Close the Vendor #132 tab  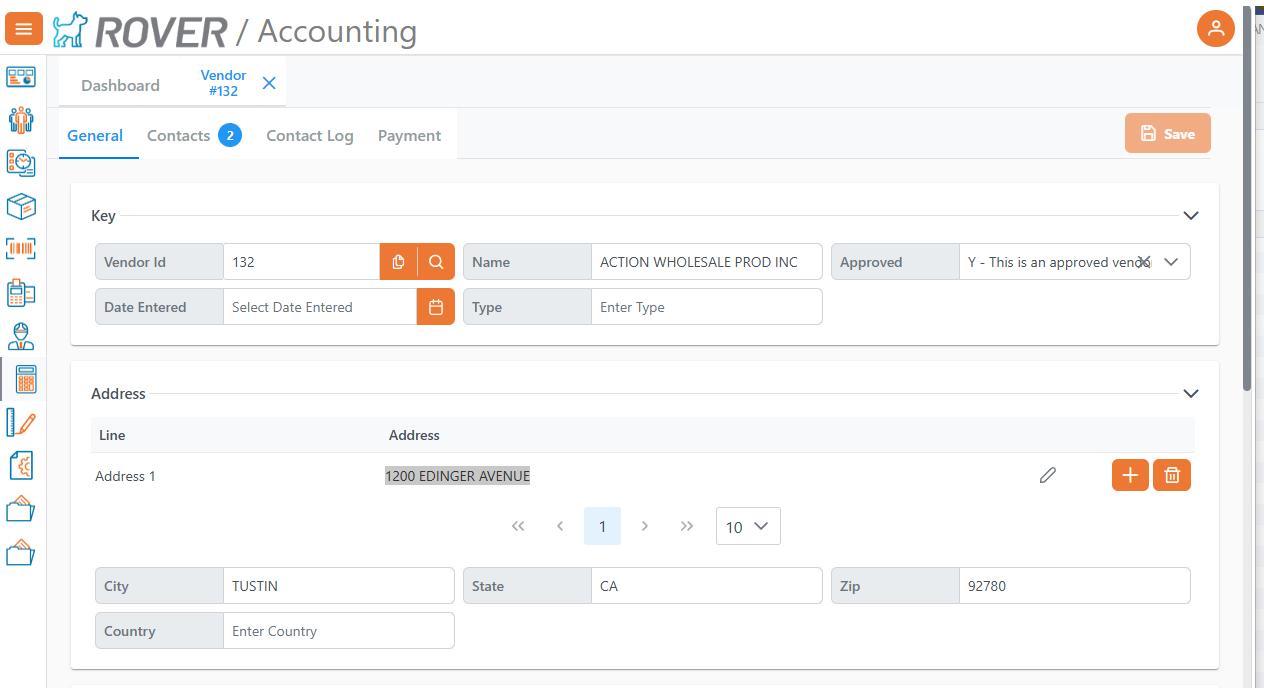tap(269, 83)
